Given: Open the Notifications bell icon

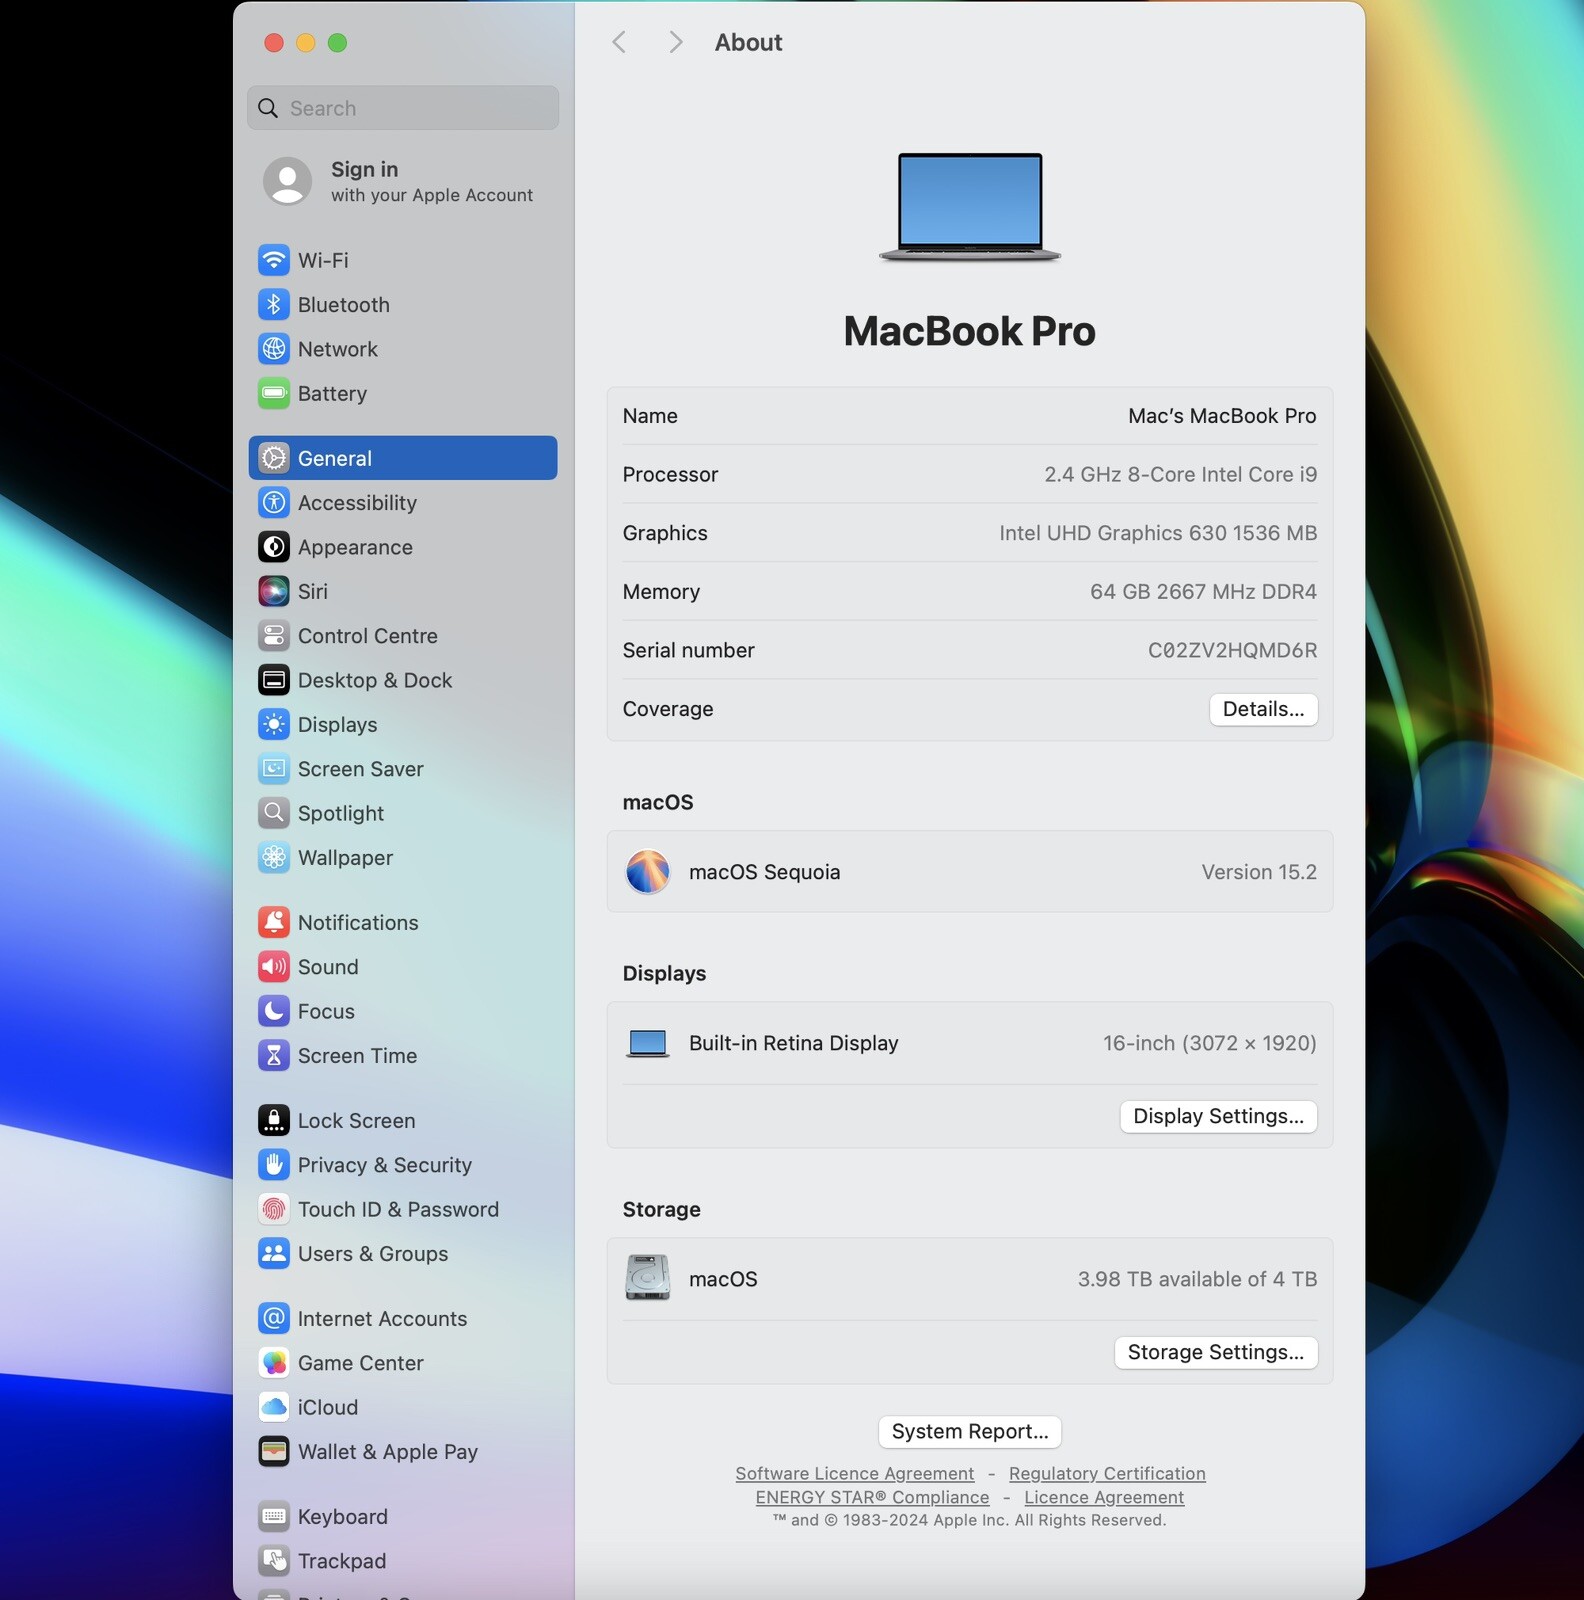Looking at the screenshot, I should coord(273,922).
